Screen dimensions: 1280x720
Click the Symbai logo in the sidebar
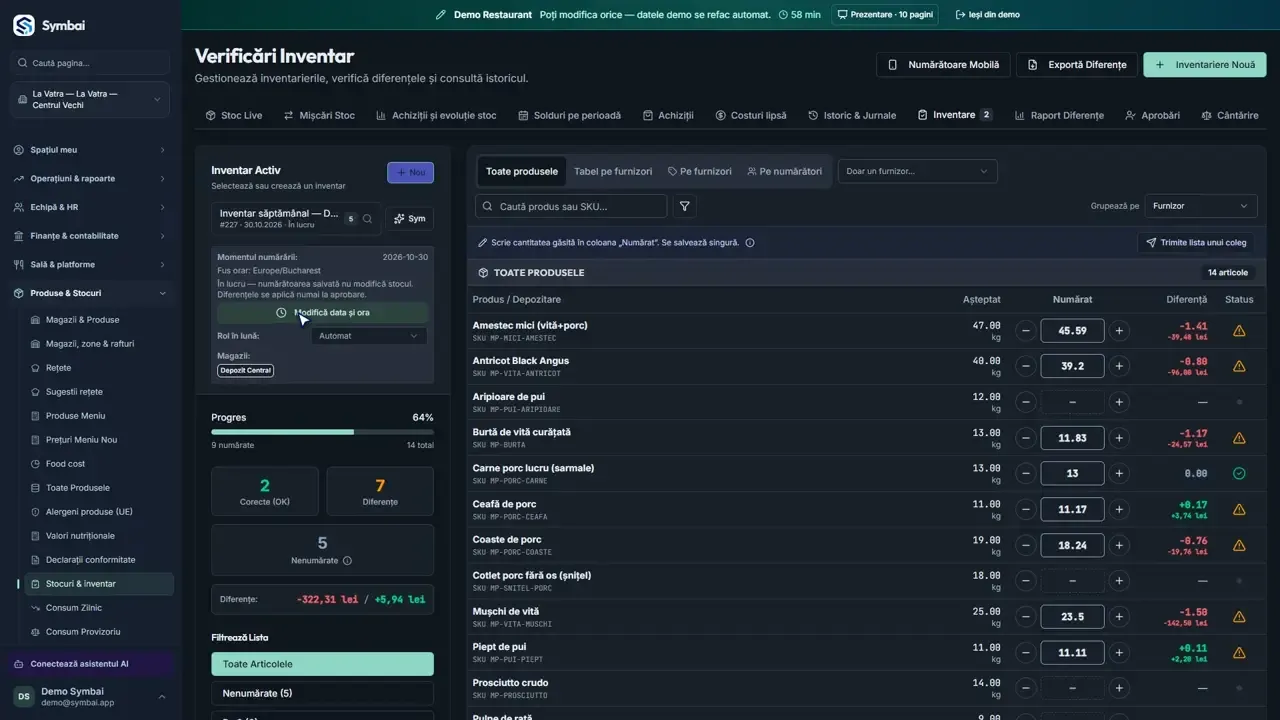(x=24, y=25)
